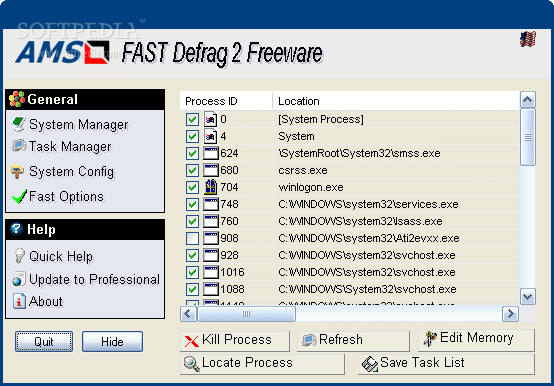Click the process icon for PID 0
Screen dimensions: 554x386
(211, 119)
